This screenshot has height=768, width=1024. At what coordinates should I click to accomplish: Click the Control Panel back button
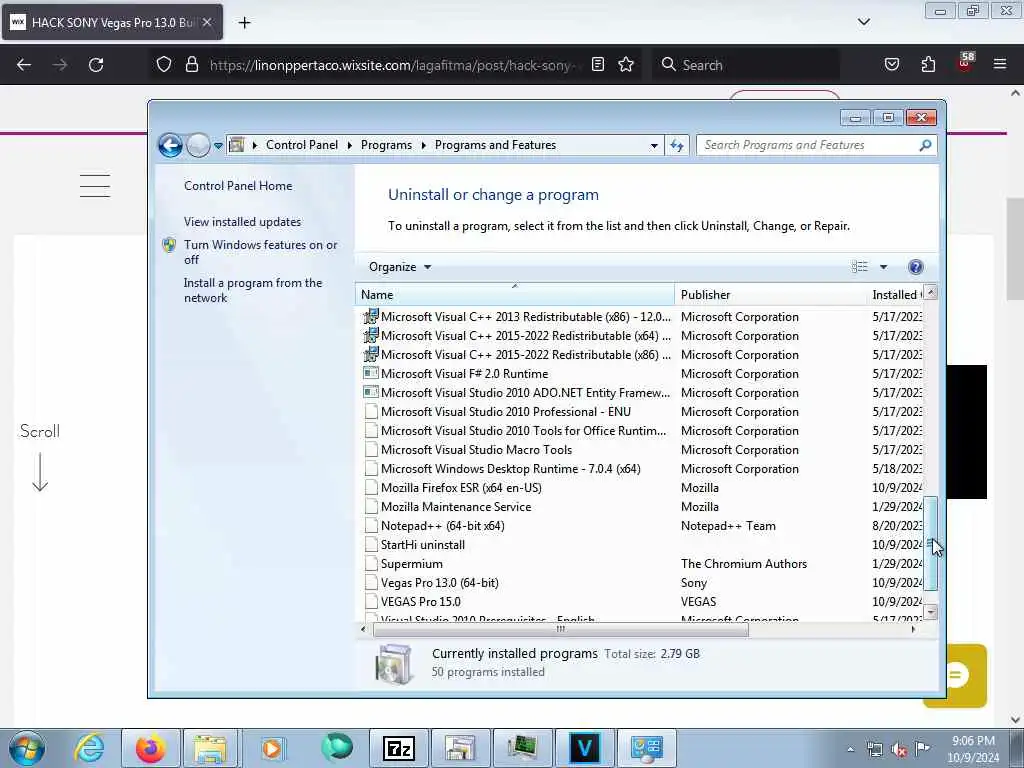tap(170, 145)
